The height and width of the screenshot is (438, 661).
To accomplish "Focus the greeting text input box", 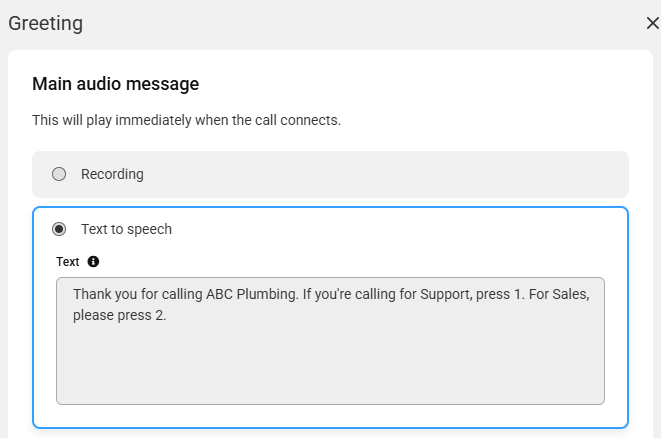I will pos(330,341).
